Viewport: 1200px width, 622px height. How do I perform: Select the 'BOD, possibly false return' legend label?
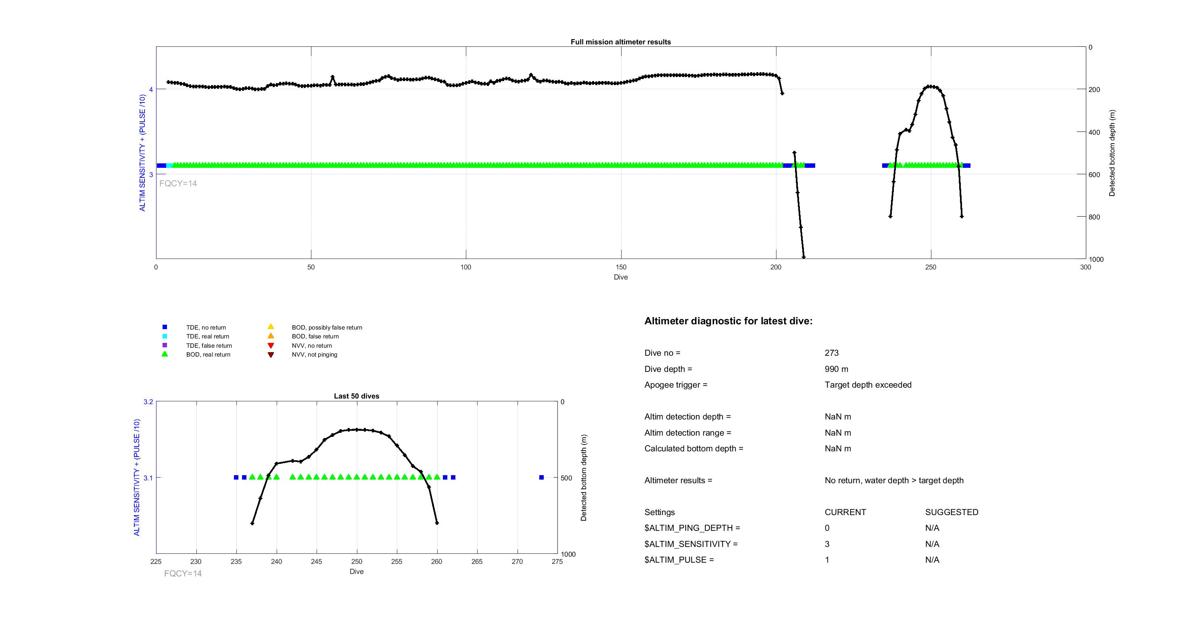[327, 327]
